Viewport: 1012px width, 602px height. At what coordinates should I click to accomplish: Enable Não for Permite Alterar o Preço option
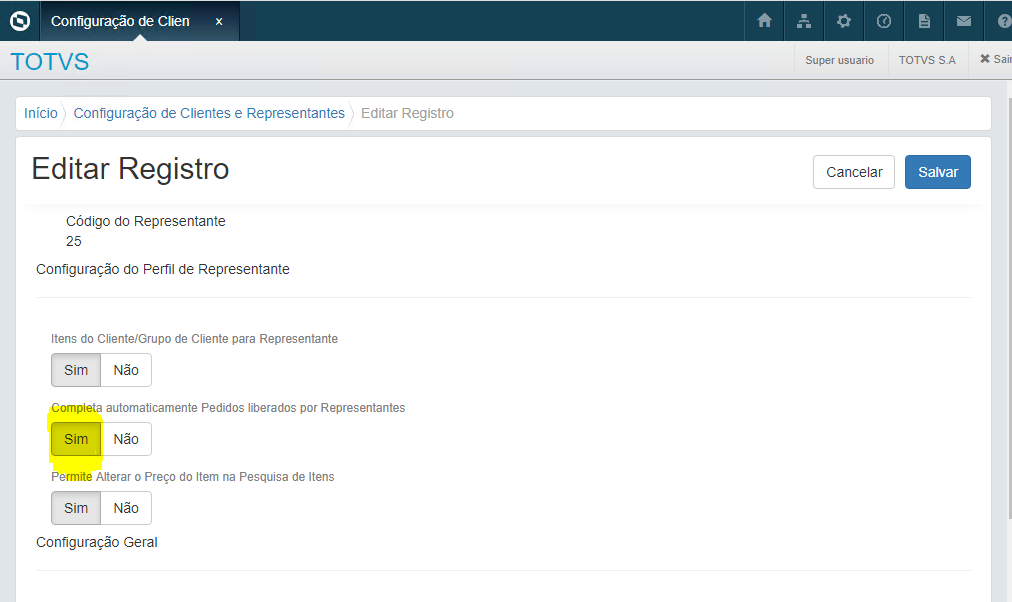point(125,507)
